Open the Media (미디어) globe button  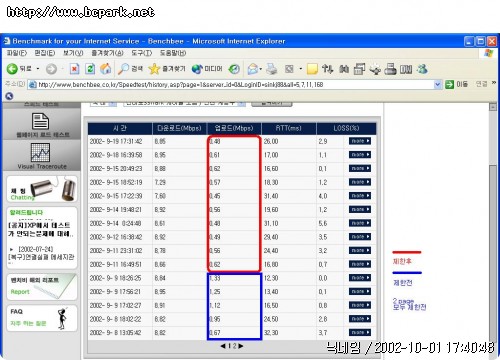tap(207, 69)
